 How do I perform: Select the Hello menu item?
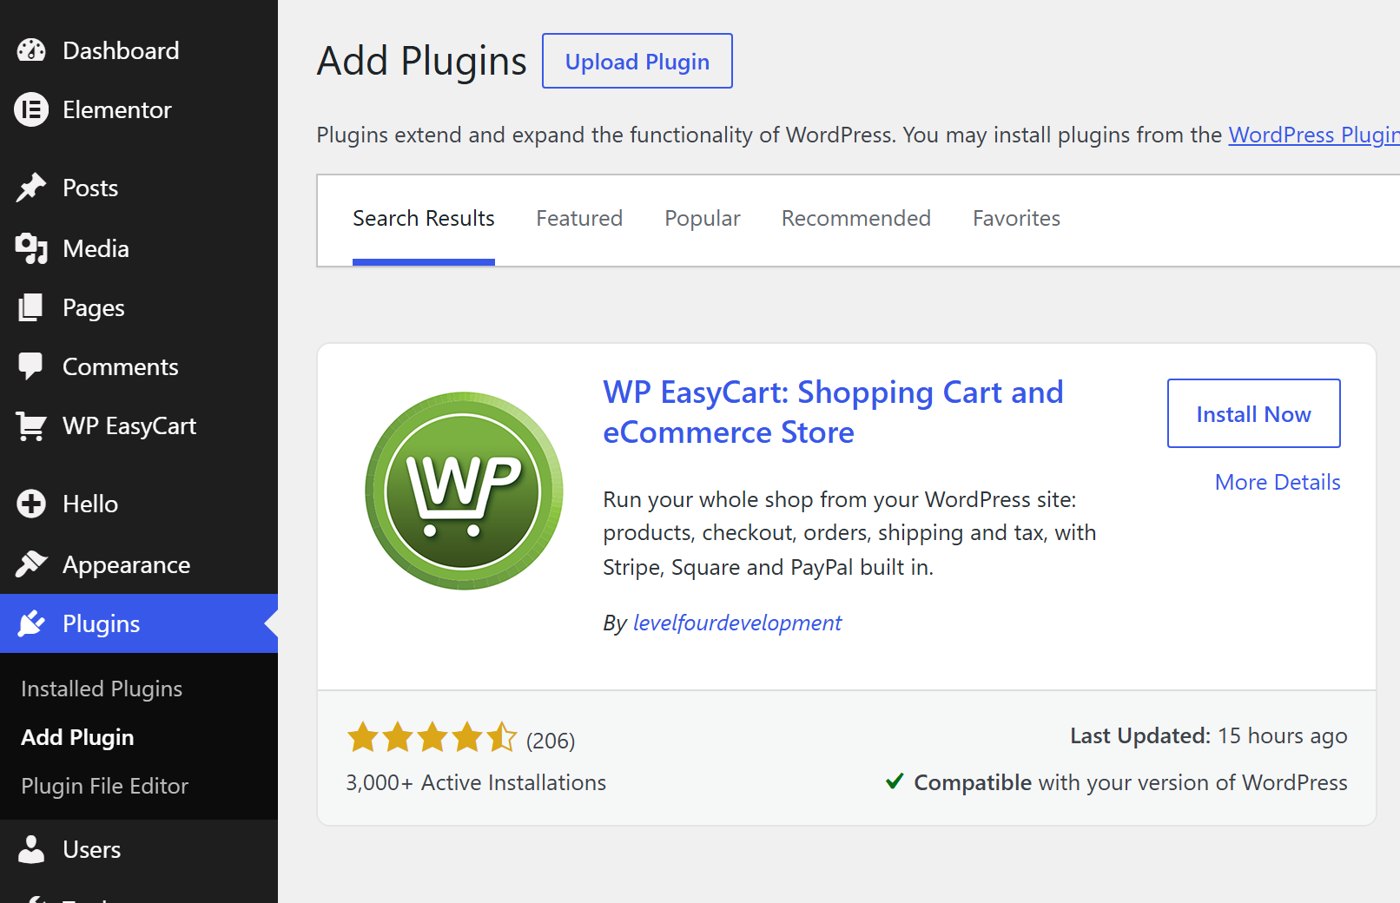(x=90, y=504)
